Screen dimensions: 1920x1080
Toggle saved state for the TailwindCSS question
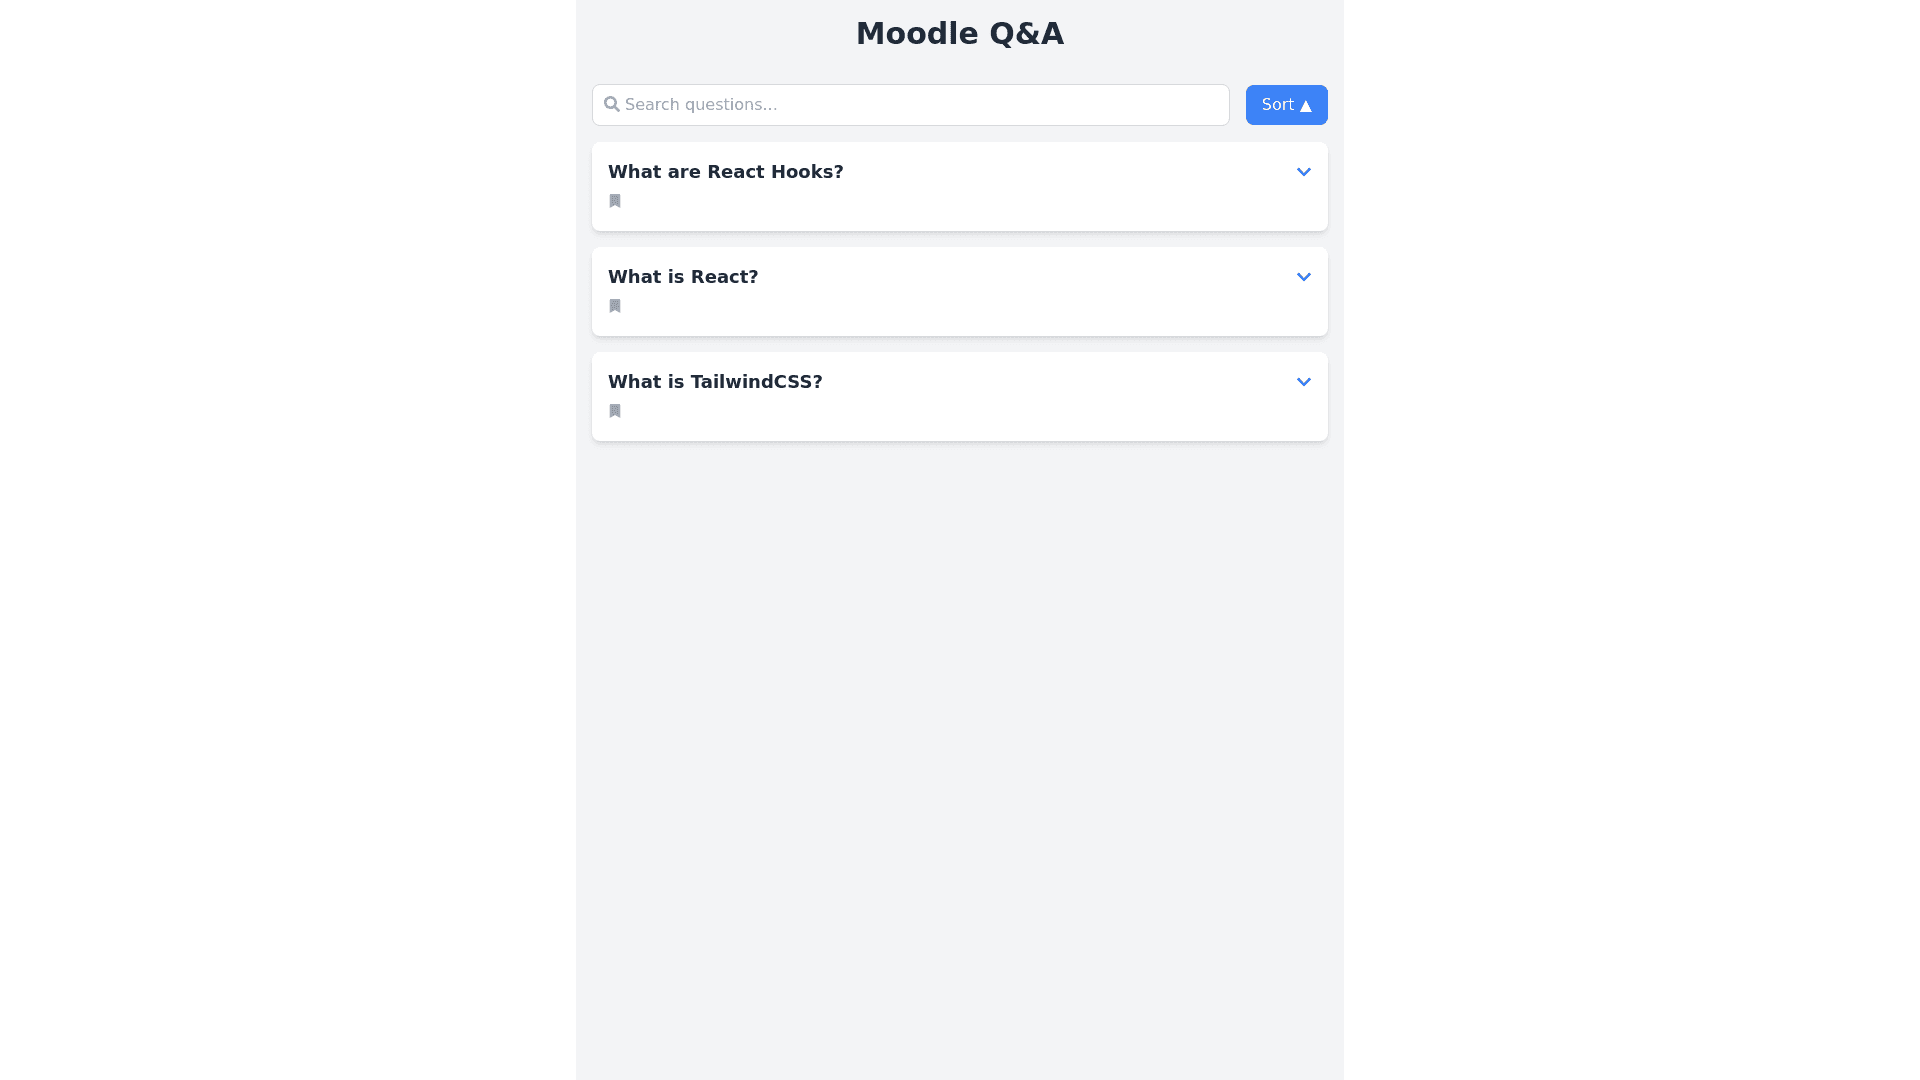(x=615, y=411)
